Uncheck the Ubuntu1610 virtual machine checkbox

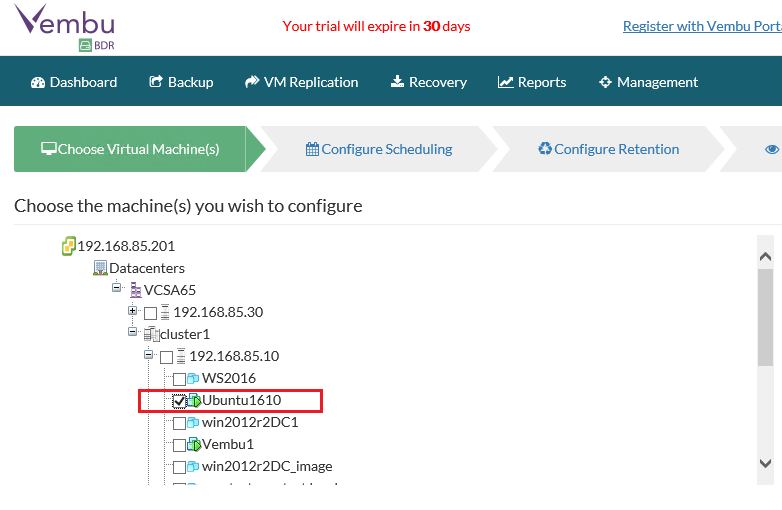pyautogui.click(x=179, y=401)
